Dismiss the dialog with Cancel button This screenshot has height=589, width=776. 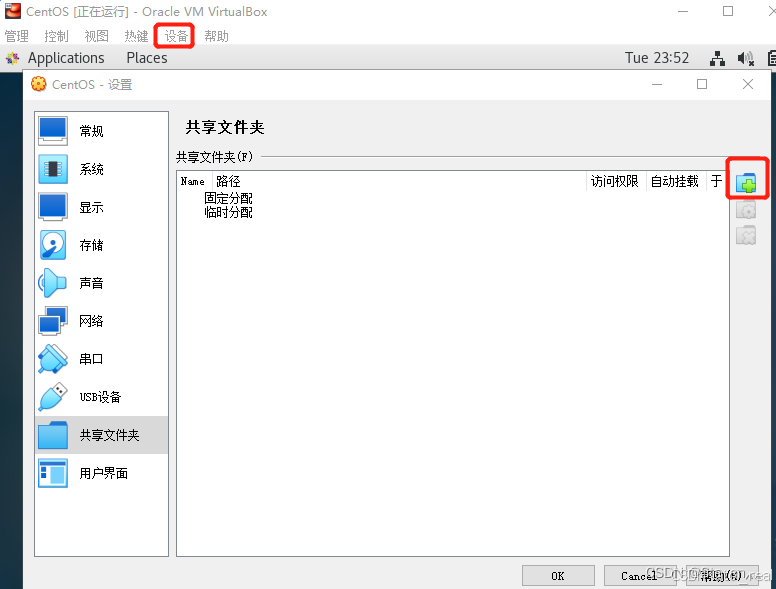[640, 576]
